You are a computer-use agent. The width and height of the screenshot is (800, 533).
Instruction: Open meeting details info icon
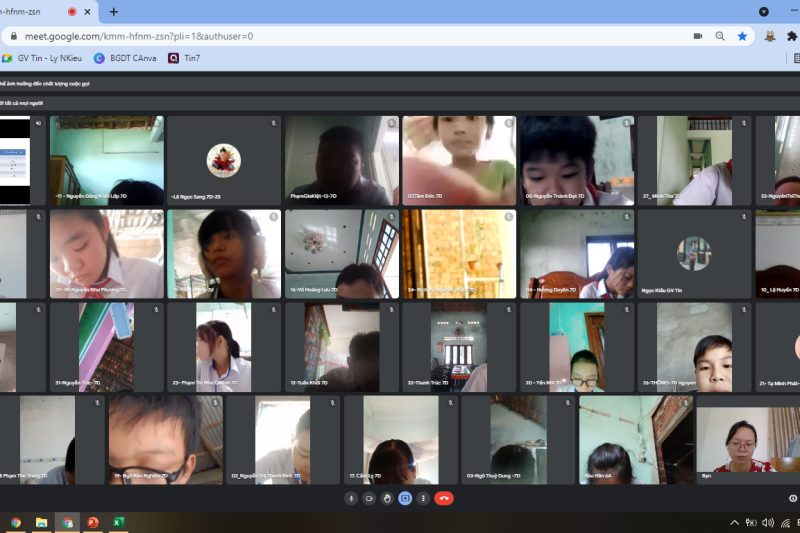tap(793, 498)
